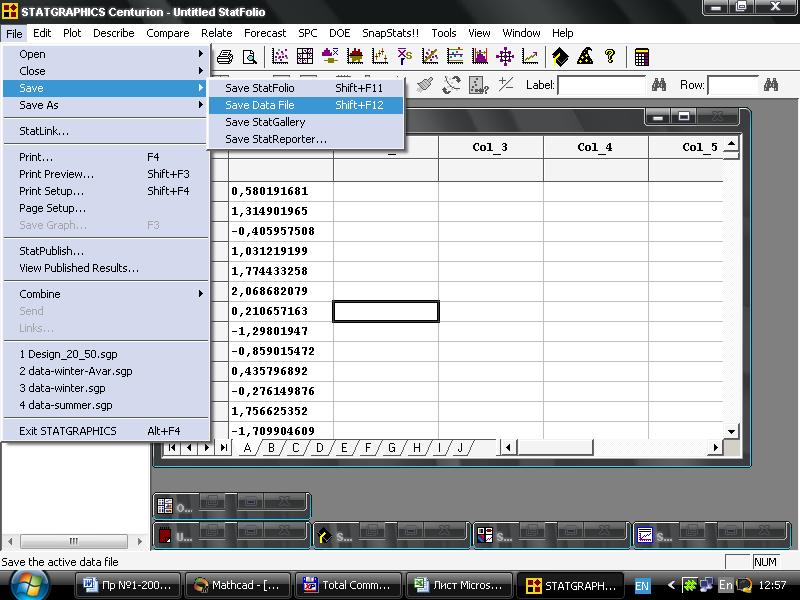The height and width of the screenshot is (600, 800).
Task: Expand the Open submenu in File menu
Action: (x=106, y=54)
